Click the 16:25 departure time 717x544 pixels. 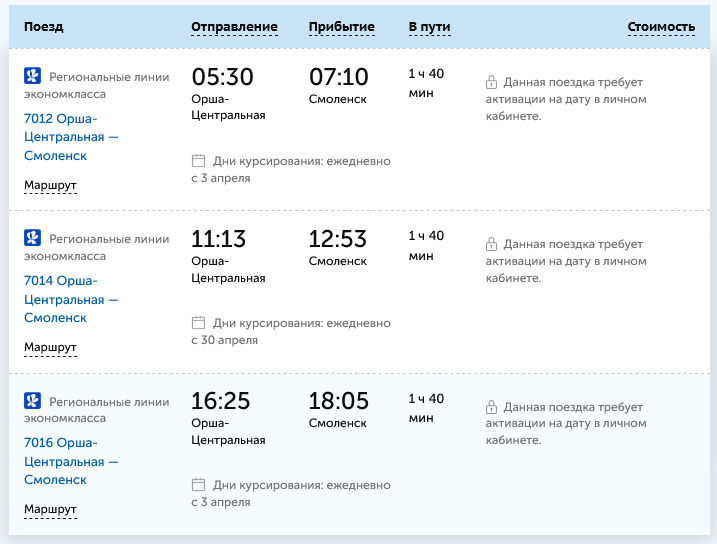222,401
